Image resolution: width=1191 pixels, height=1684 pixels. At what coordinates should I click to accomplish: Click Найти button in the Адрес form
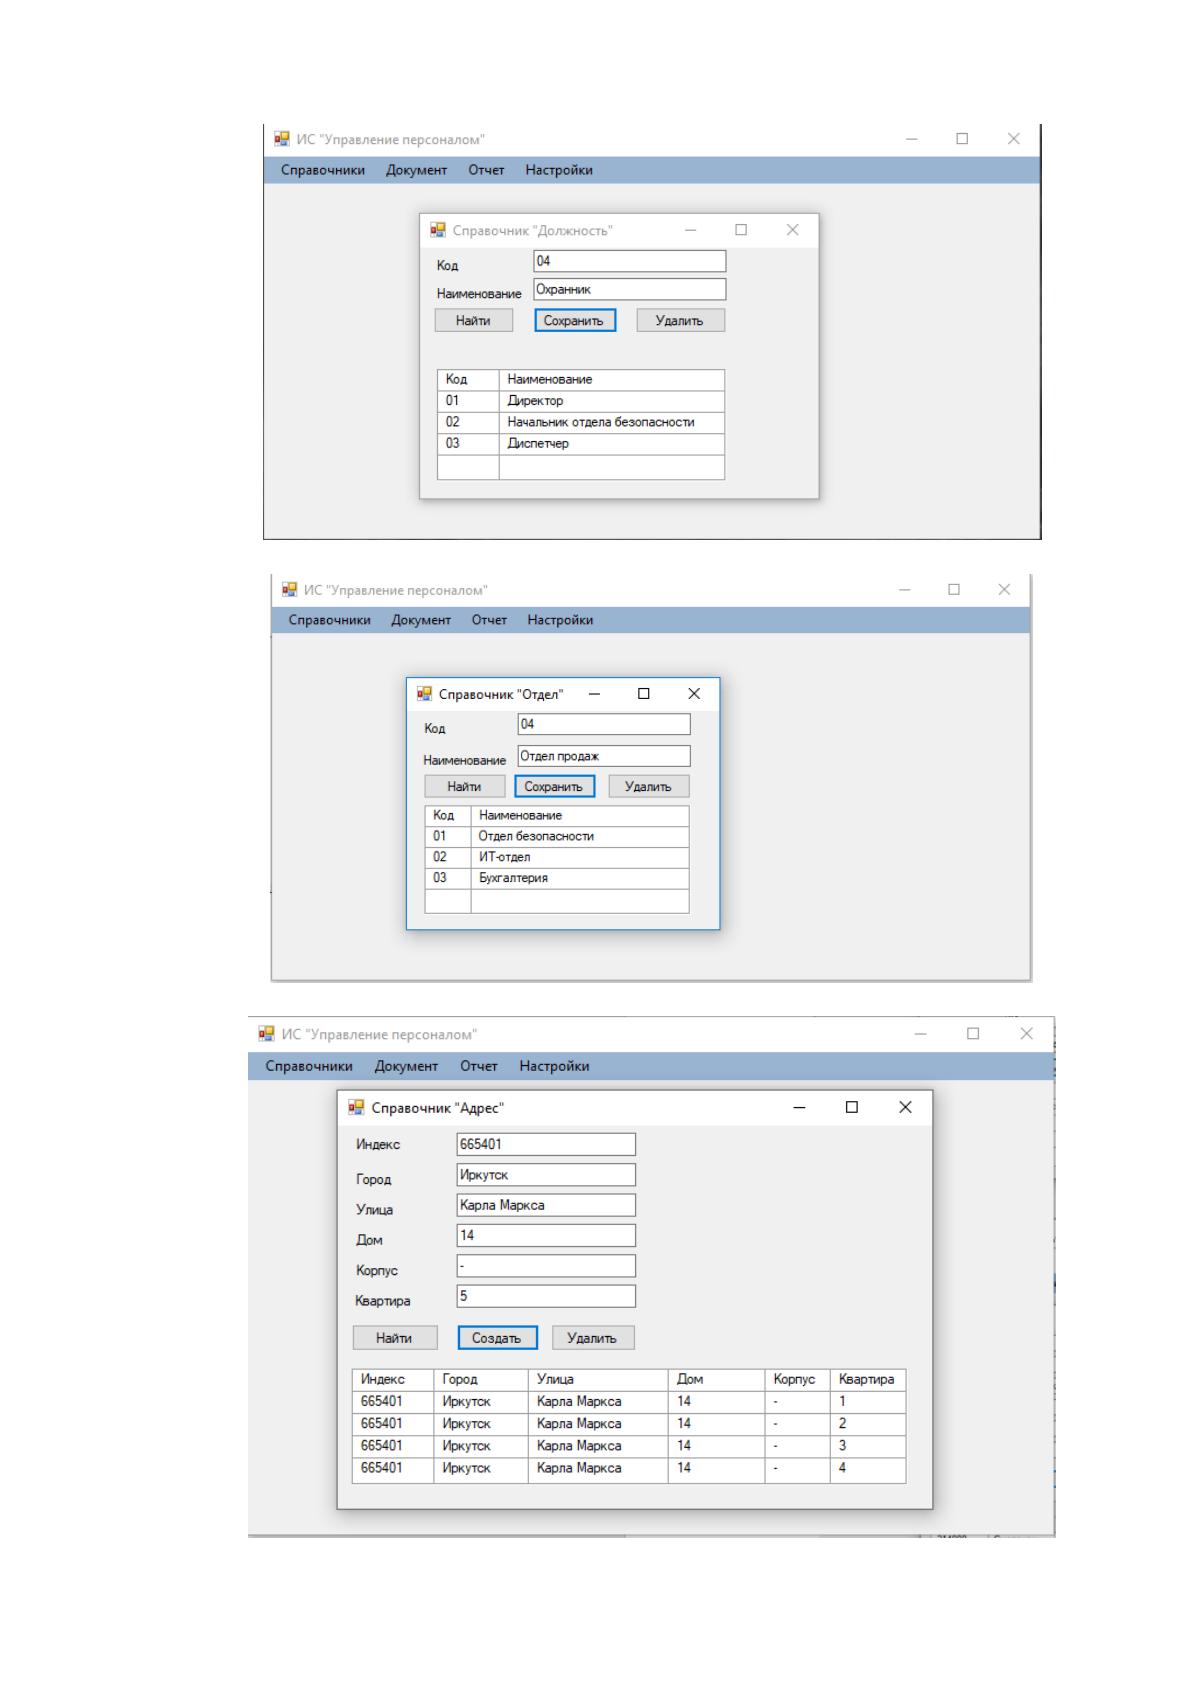pos(395,1338)
